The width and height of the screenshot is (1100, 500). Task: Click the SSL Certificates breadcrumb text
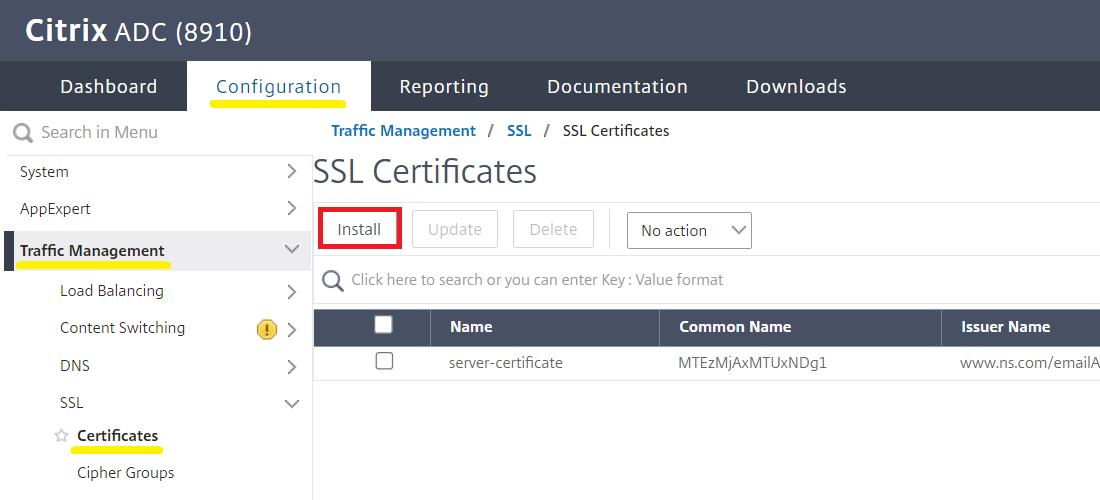(616, 131)
